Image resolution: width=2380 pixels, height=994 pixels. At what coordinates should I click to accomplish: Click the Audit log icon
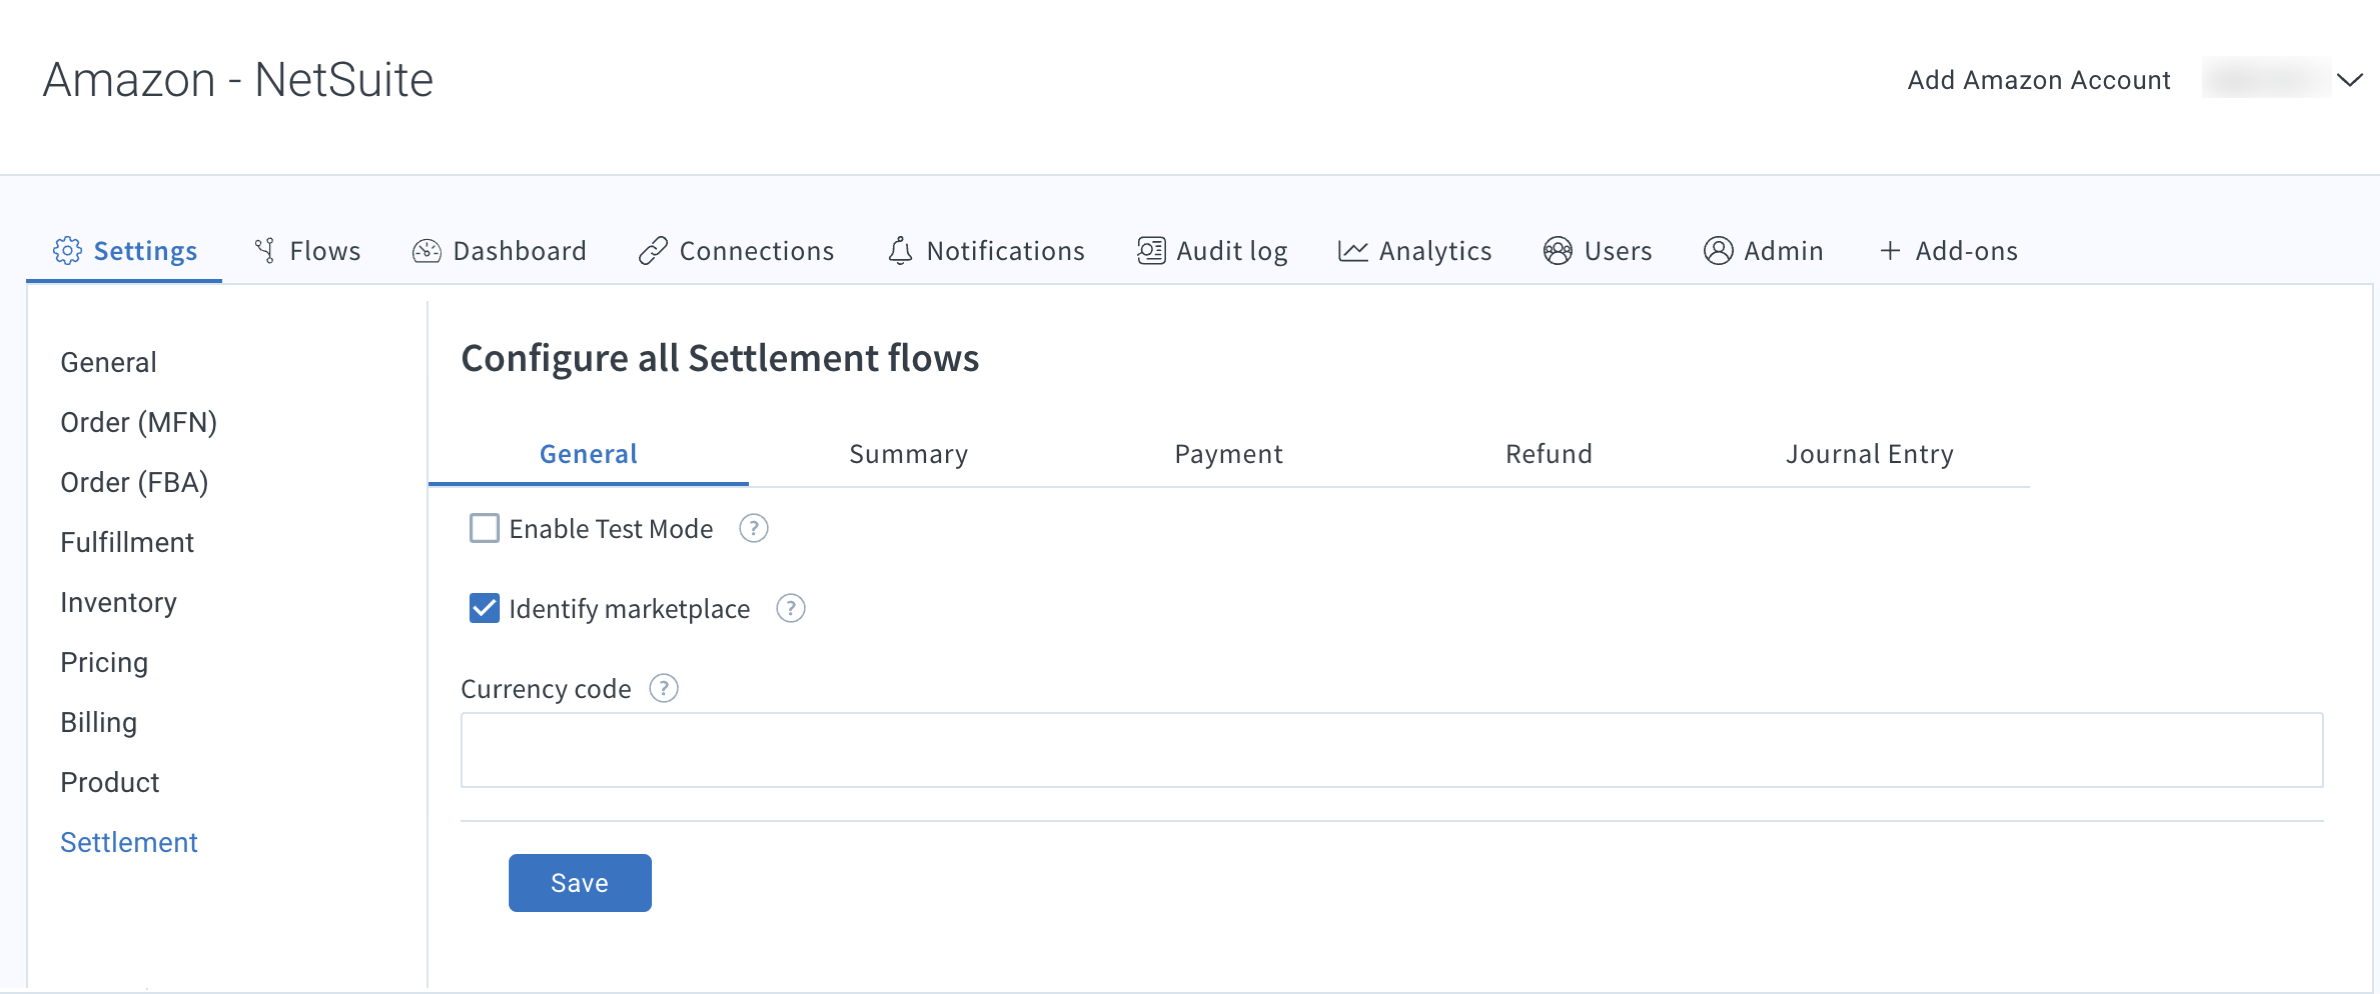(1151, 251)
